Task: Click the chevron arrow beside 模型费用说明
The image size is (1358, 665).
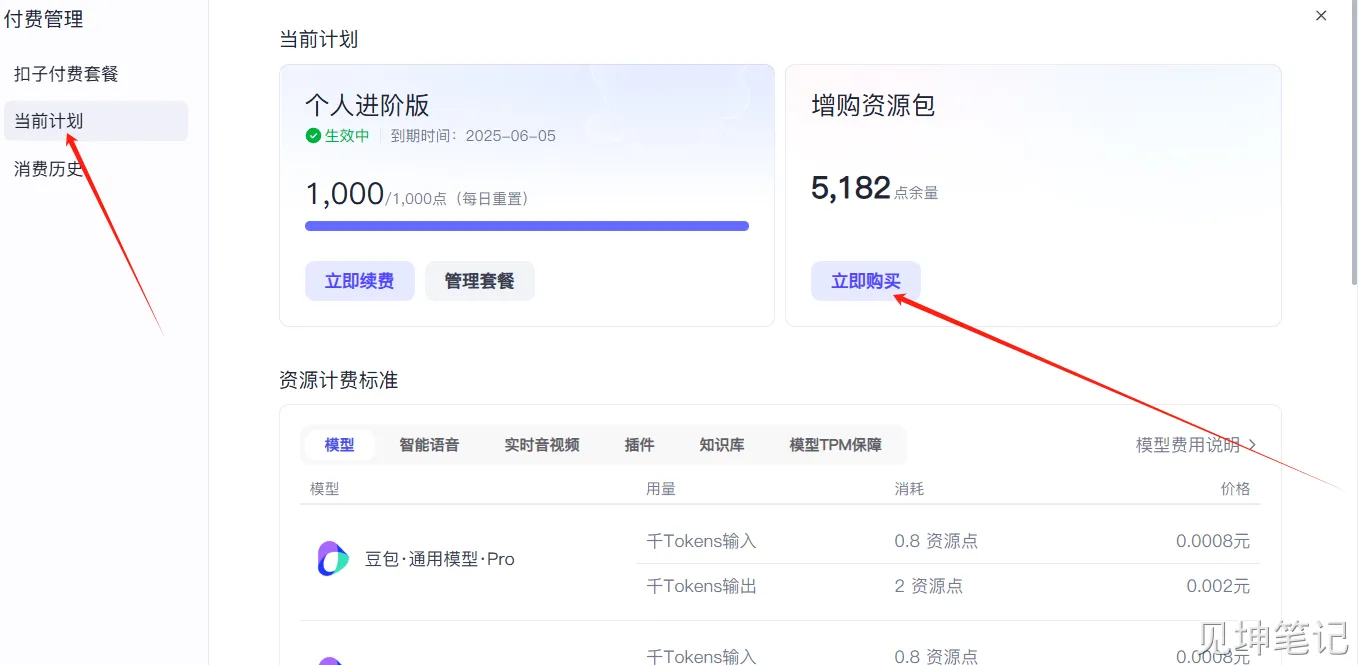Action: pyautogui.click(x=1252, y=445)
